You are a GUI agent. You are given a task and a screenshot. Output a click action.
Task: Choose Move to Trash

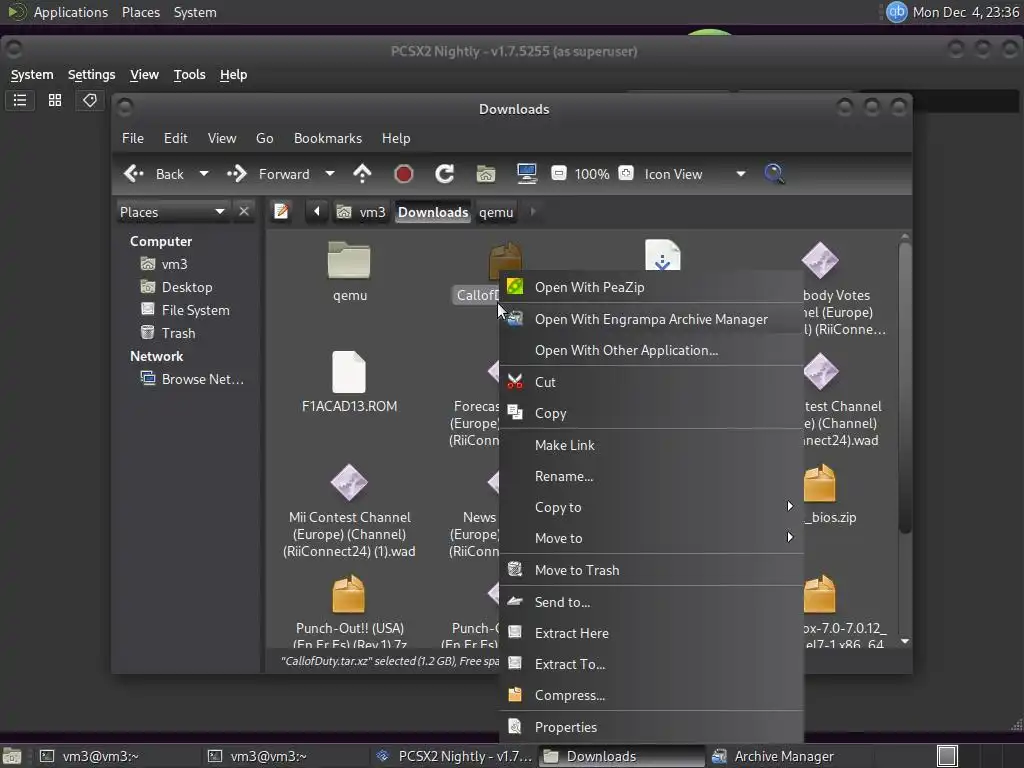[x=651, y=570]
